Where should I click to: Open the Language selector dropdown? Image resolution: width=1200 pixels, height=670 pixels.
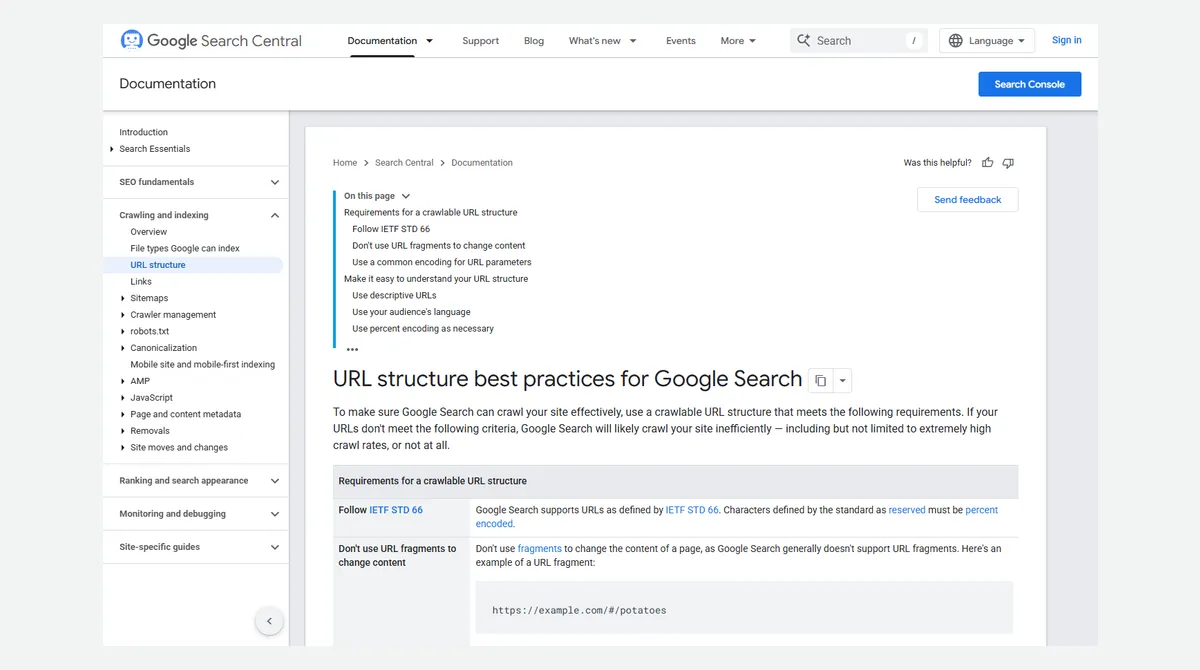(987, 41)
